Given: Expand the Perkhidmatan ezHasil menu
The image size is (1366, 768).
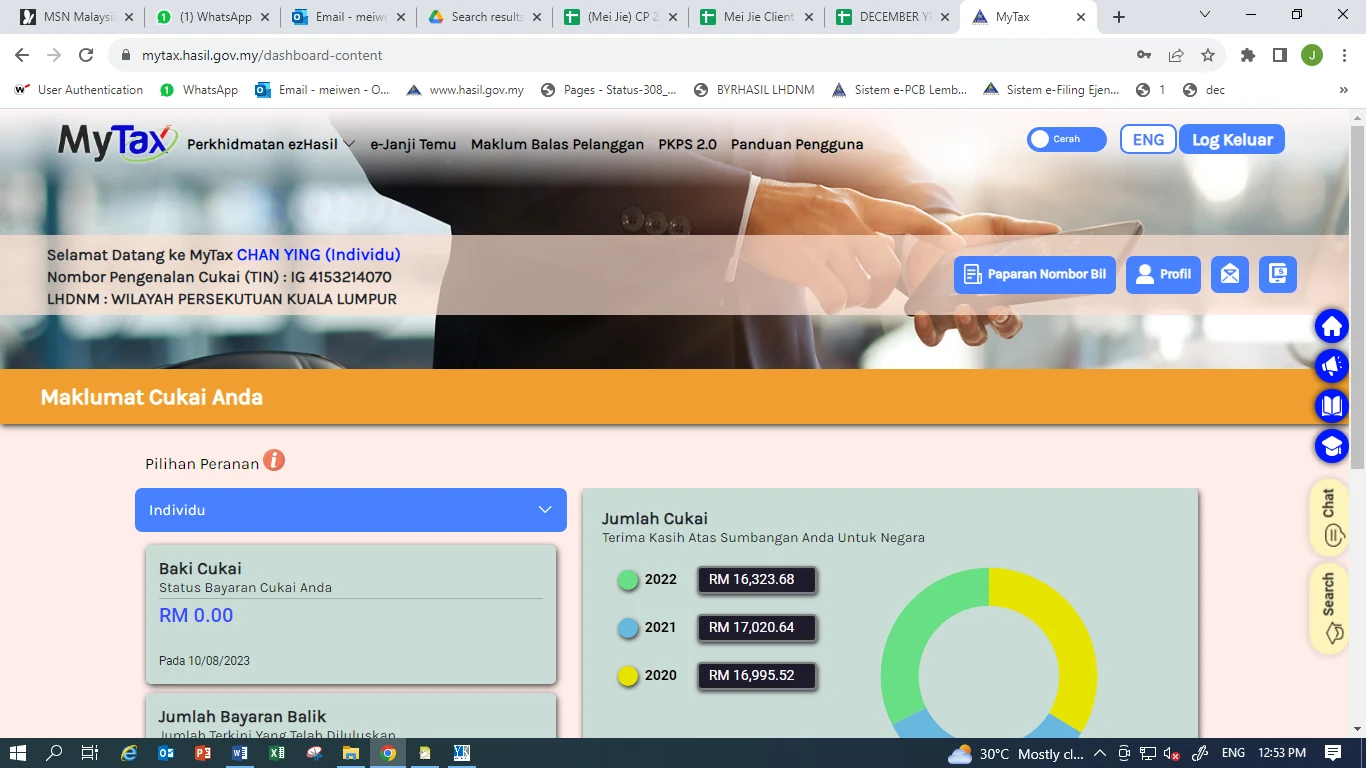Looking at the screenshot, I should [x=271, y=144].
